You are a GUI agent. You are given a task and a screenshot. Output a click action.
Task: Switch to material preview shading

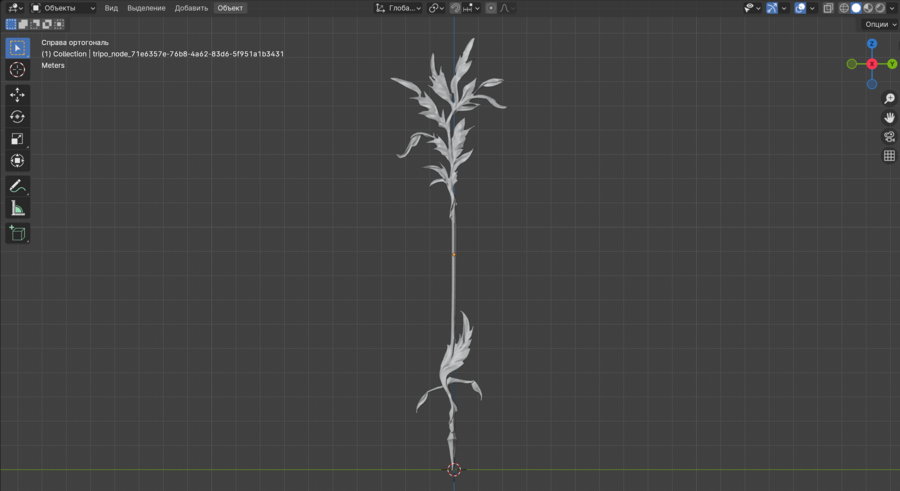pyautogui.click(x=868, y=8)
